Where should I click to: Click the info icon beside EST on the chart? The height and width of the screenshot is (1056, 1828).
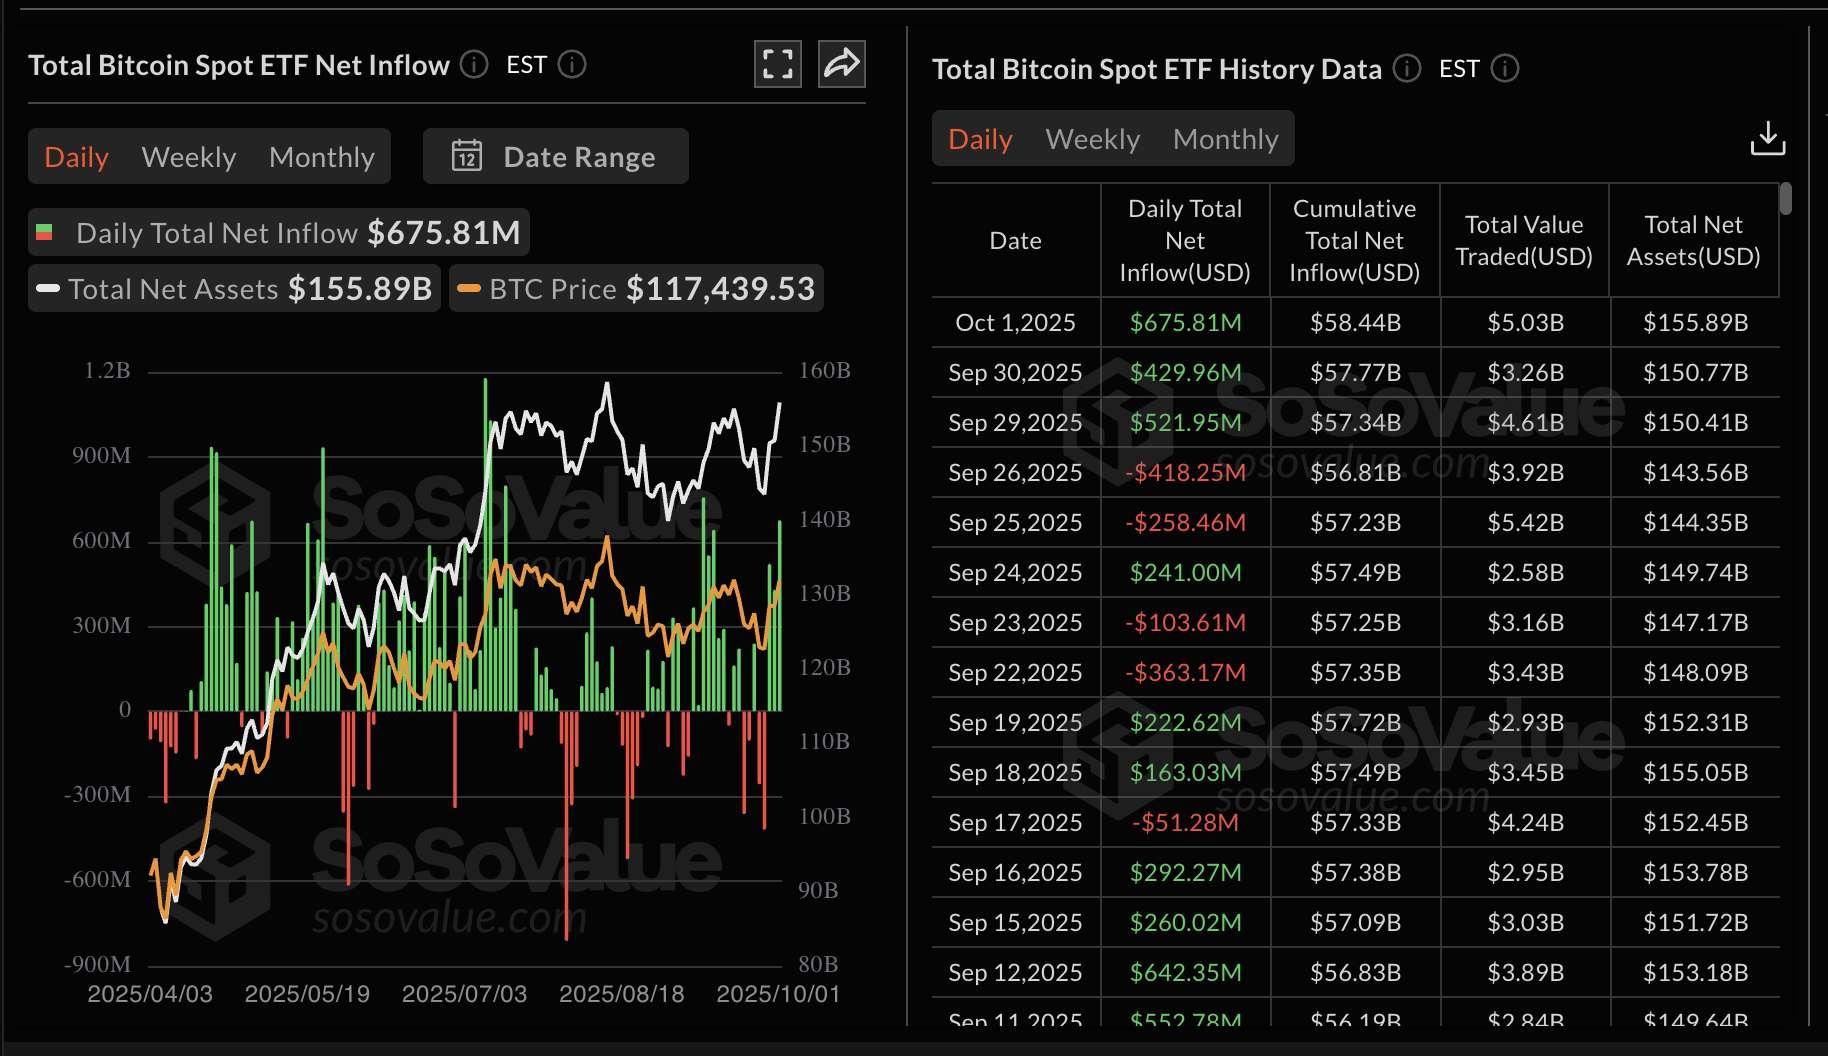click(571, 65)
